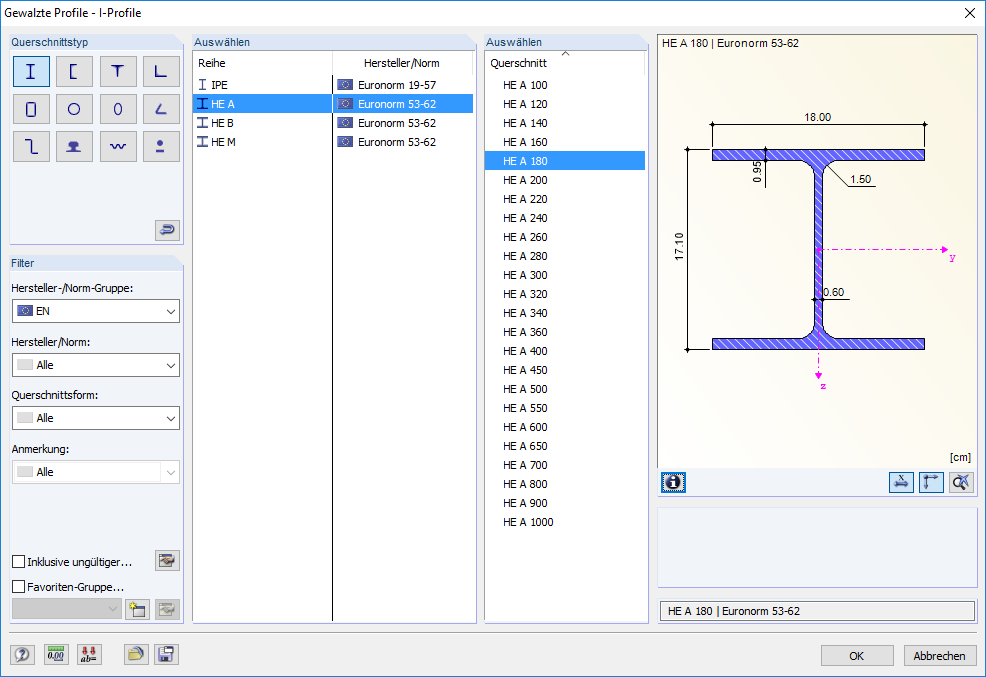The width and height of the screenshot is (986, 677).
Task: Toggle axes display in preview
Action: [x=931, y=482]
